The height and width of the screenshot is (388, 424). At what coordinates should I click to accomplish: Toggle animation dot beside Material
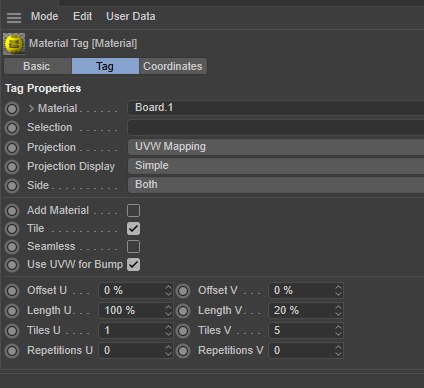click(12, 109)
